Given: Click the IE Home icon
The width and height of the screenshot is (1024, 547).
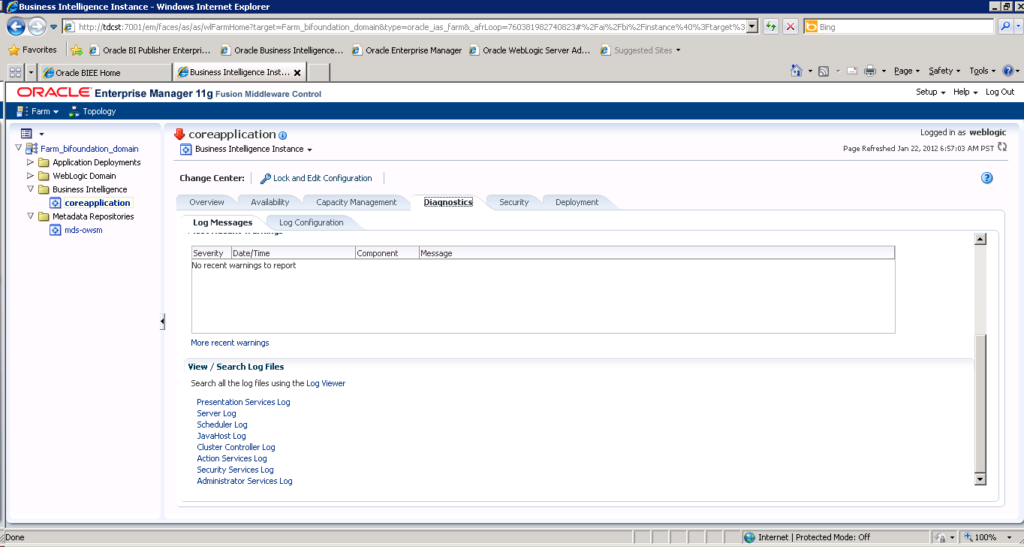Looking at the screenshot, I should (x=796, y=71).
